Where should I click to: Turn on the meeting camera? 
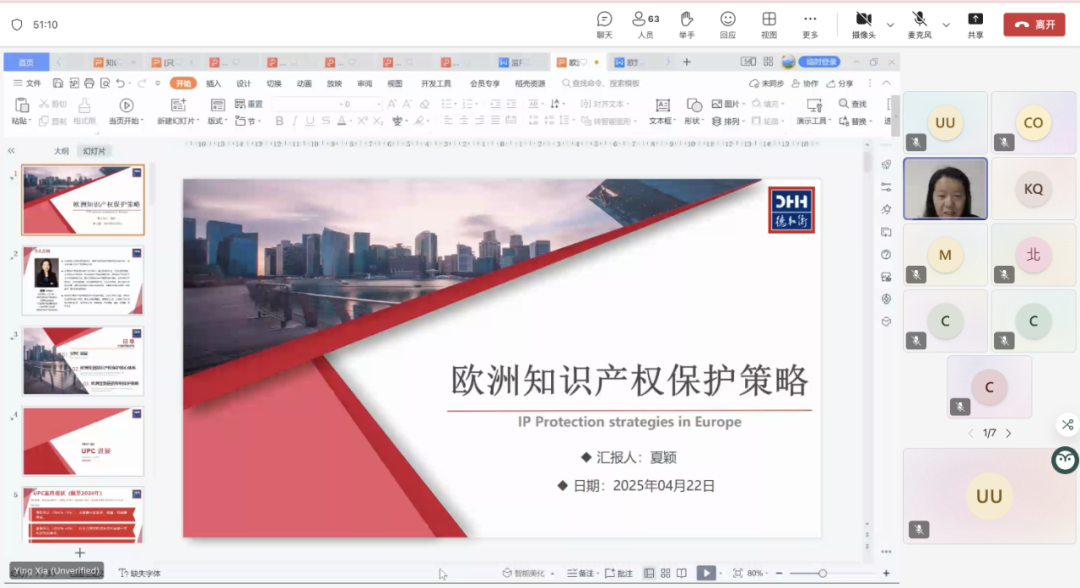click(x=864, y=22)
